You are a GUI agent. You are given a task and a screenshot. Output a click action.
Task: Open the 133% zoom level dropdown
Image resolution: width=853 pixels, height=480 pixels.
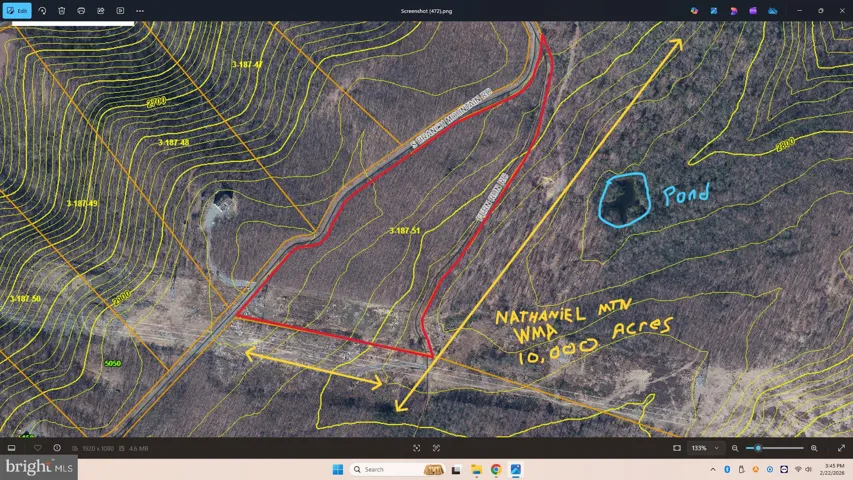tap(703, 448)
